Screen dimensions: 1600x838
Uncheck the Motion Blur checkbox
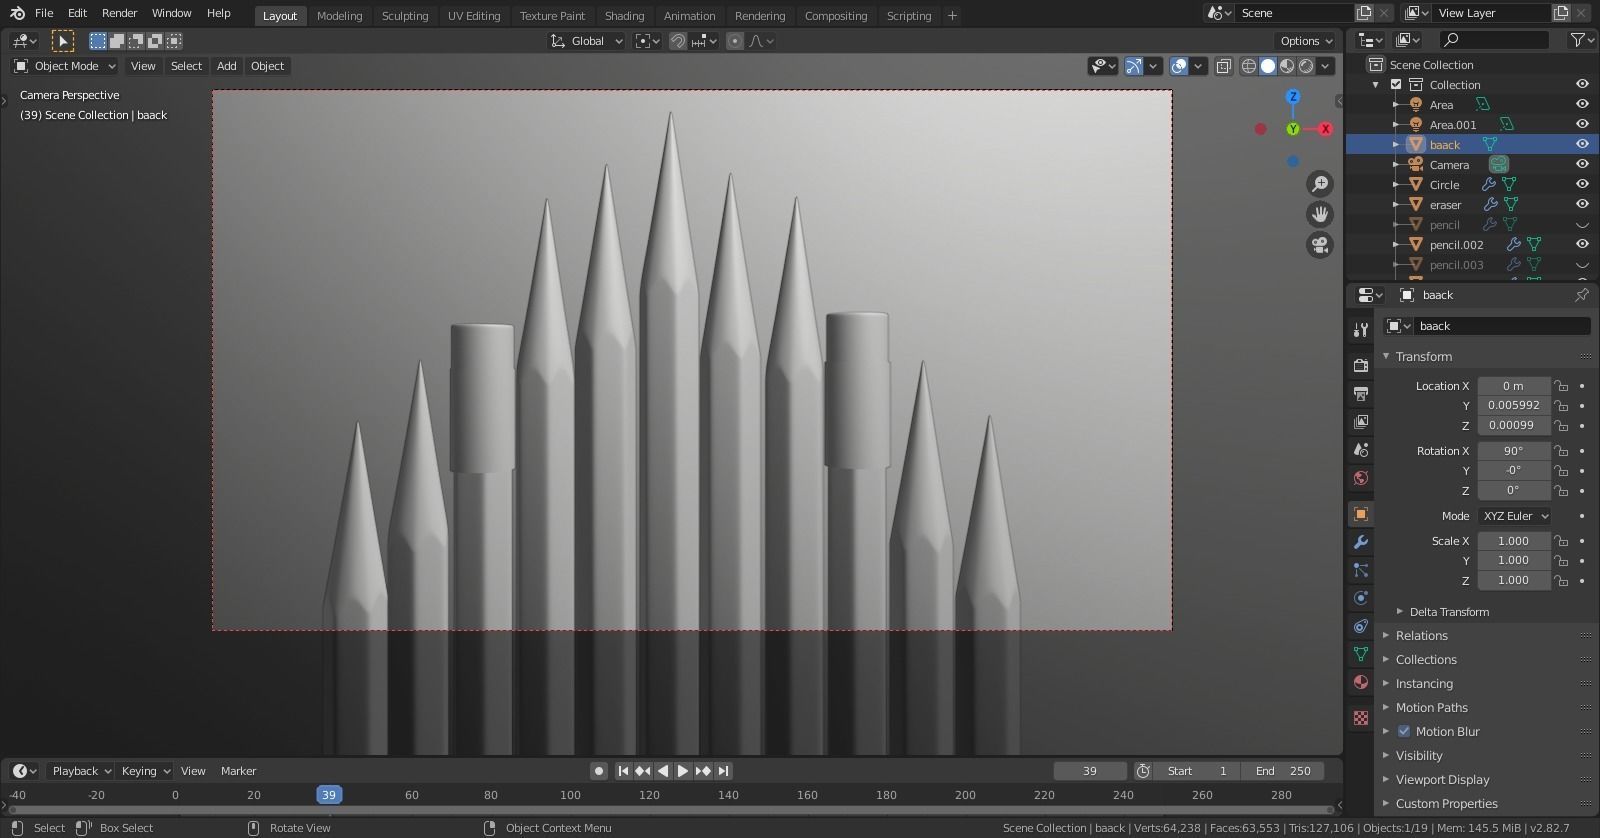(1403, 731)
